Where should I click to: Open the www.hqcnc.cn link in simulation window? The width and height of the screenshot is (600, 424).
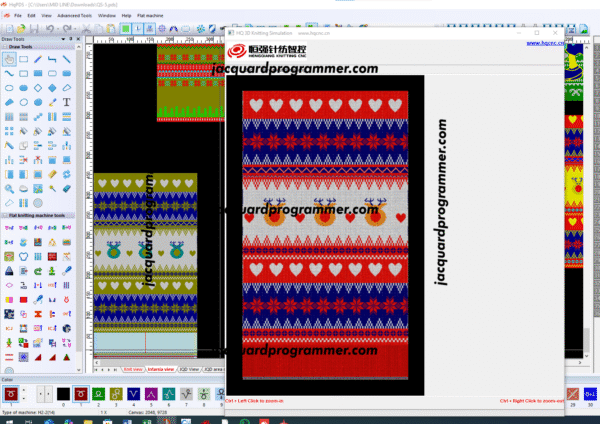pyautogui.click(x=548, y=43)
